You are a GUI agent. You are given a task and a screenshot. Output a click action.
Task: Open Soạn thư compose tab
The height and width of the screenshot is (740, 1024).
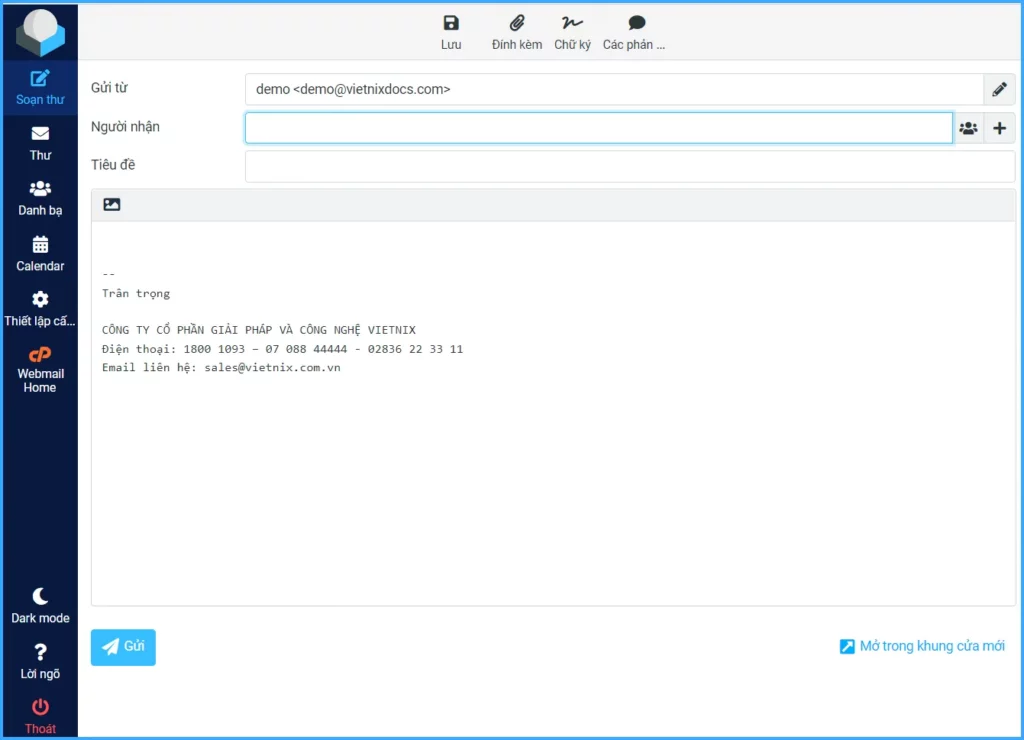[x=40, y=87]
